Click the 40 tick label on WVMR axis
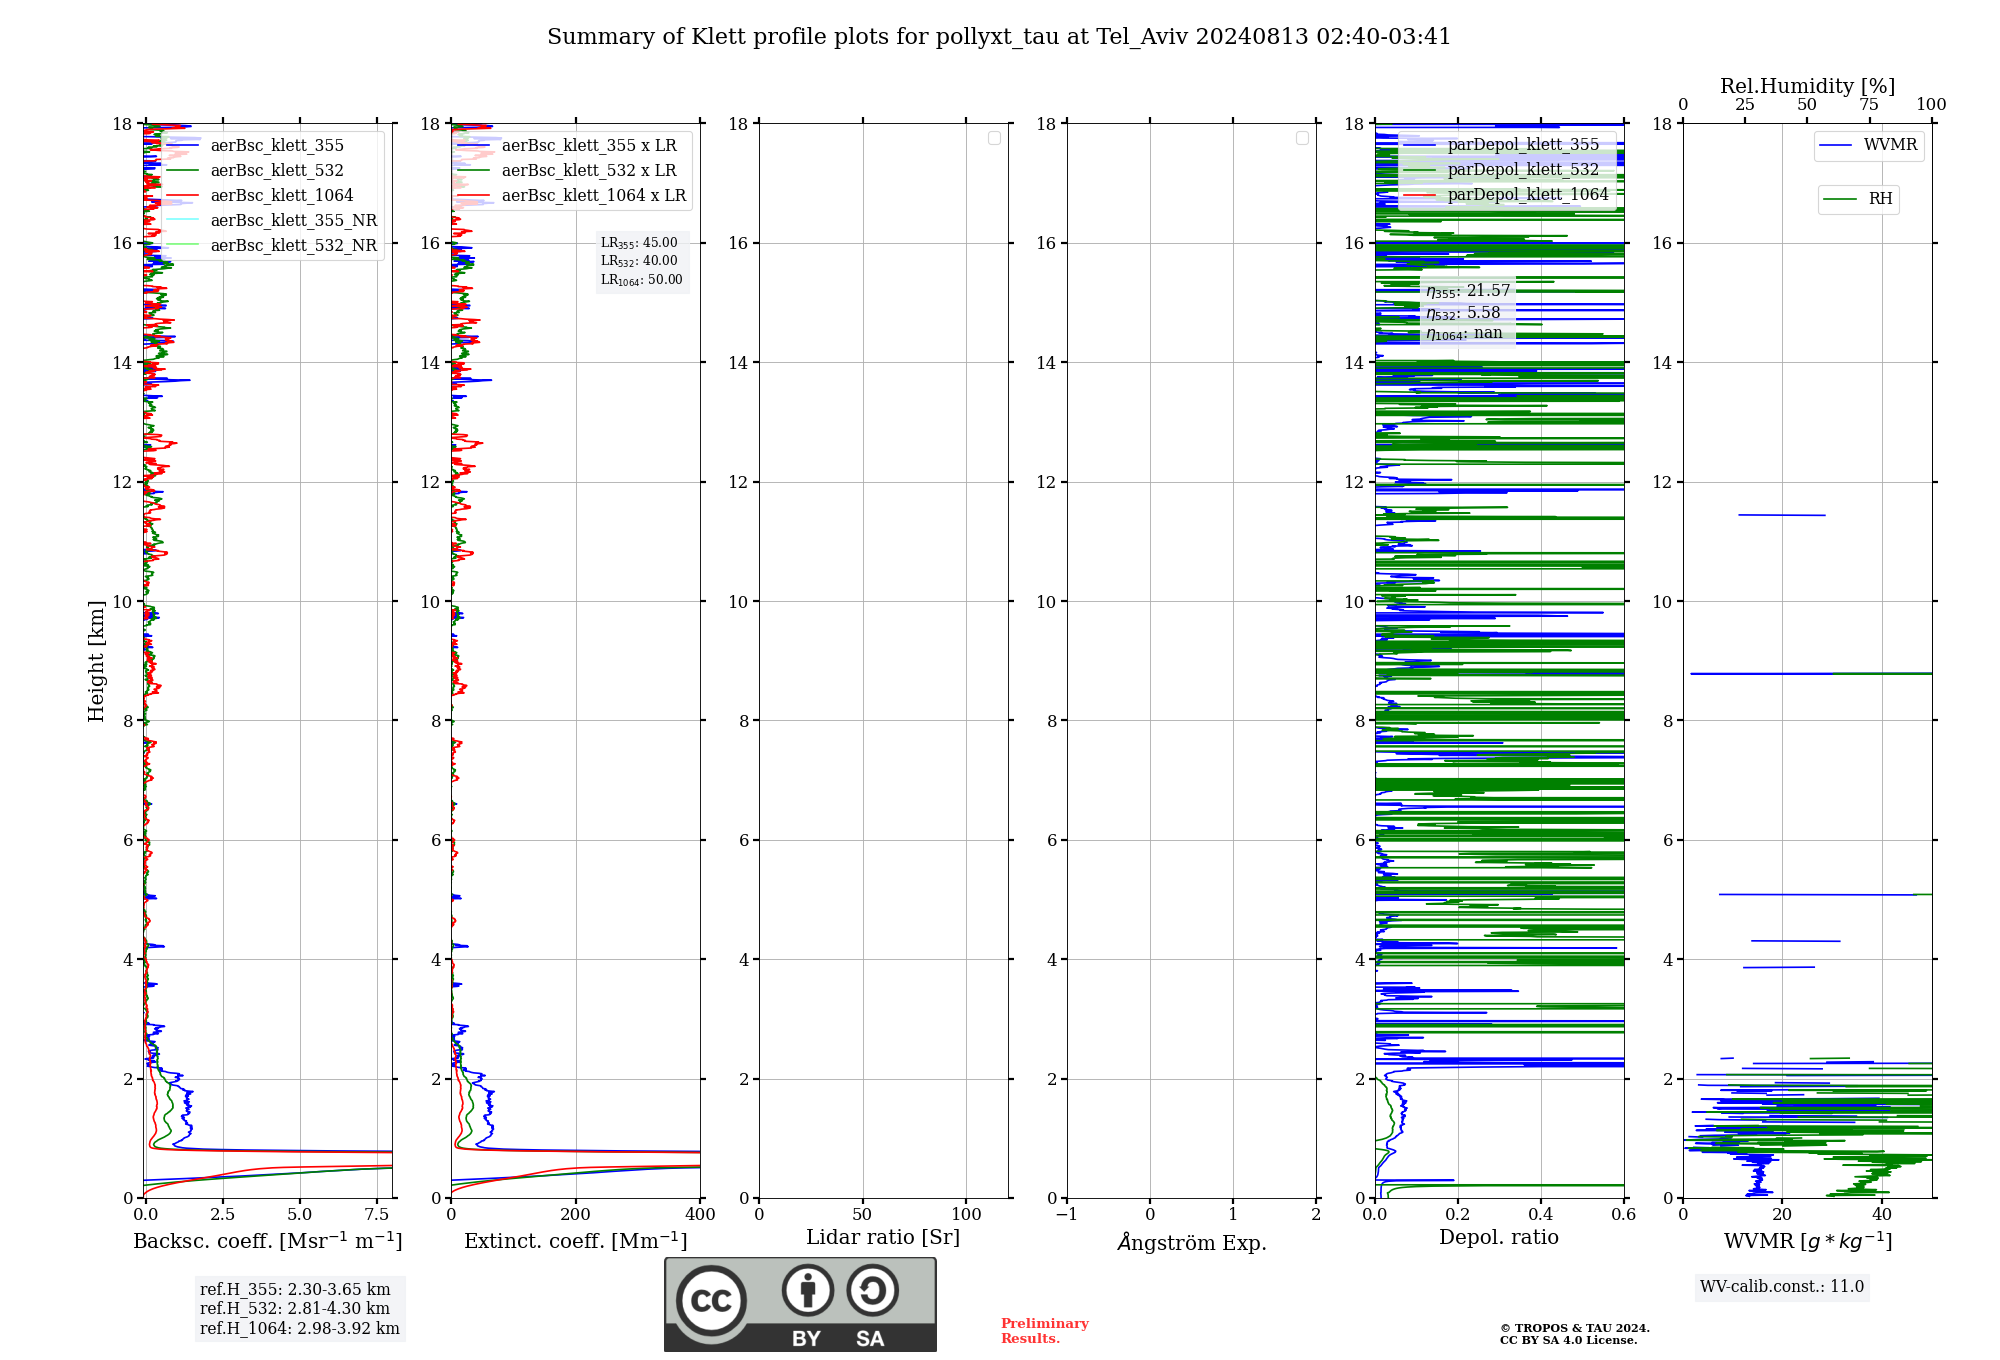This screenshot has width=2000, height=1360. (1882, 1215)
